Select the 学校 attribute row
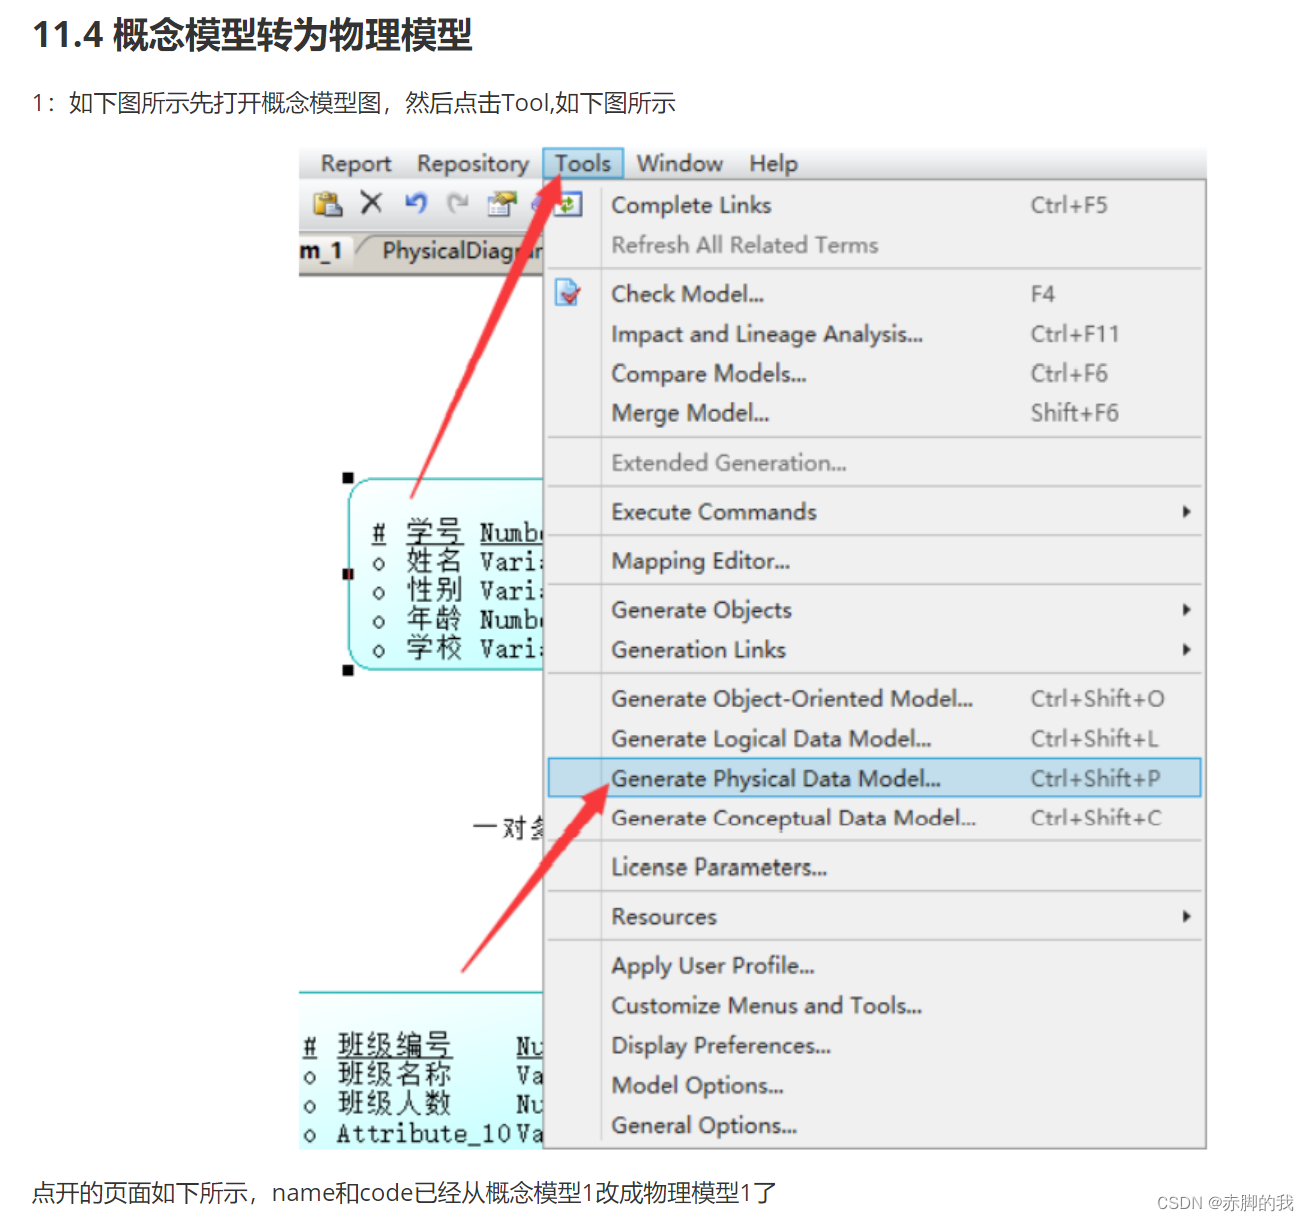Viewport: 1309px width, 1221px height. 456,648
